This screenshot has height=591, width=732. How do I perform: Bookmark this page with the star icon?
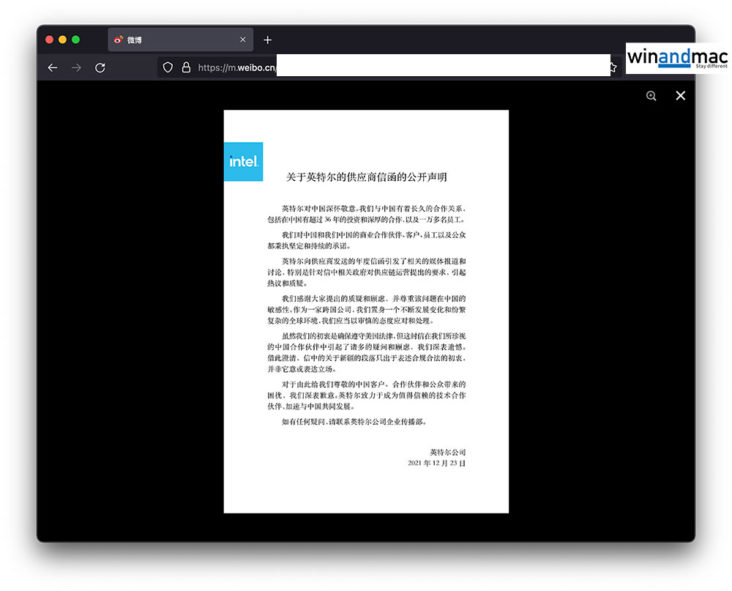click(612, 67)
